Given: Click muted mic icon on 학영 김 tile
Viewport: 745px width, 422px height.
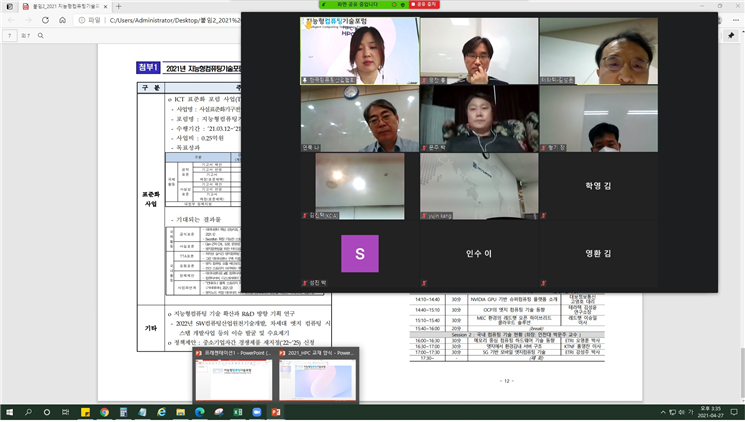Looking at the screenshot, I should point(543,216).
